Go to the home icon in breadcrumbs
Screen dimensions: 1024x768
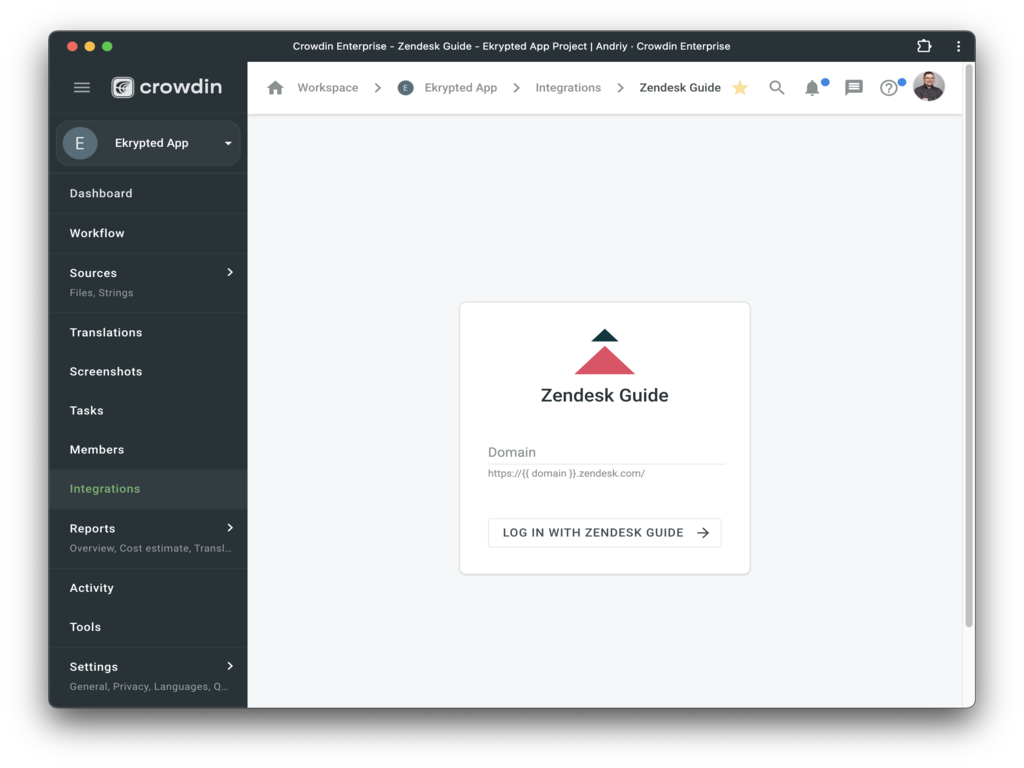275,88
